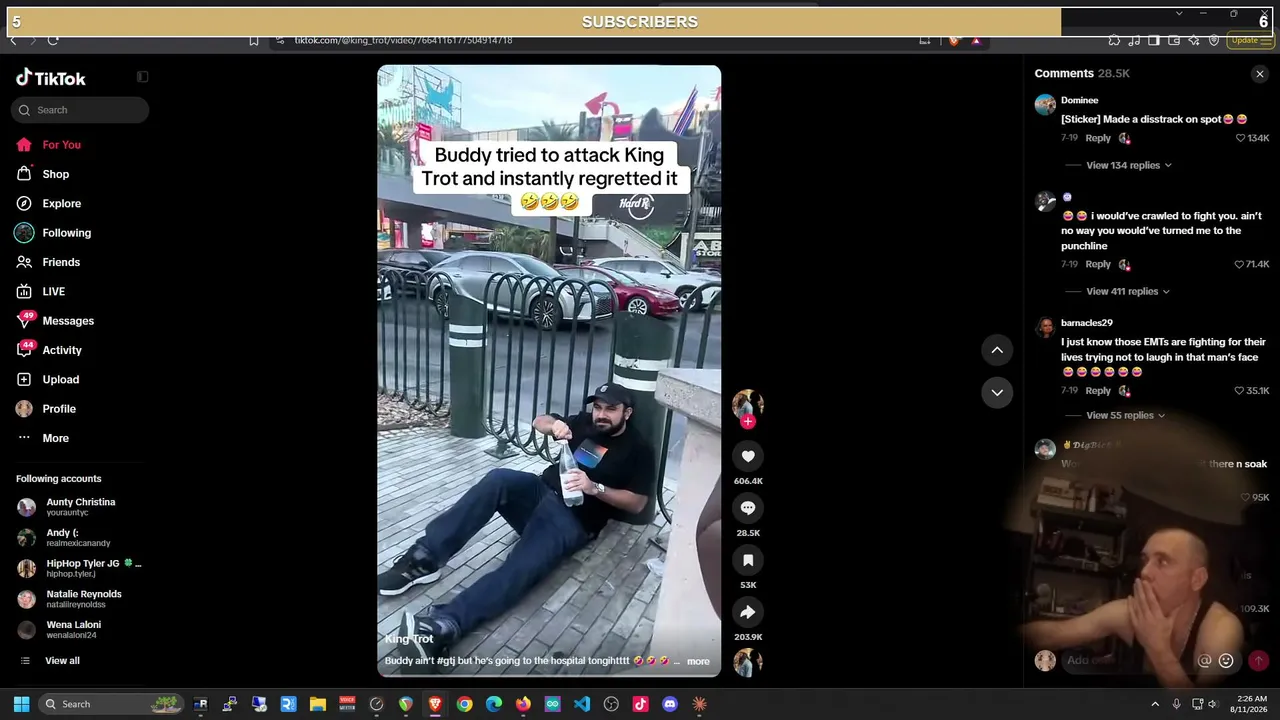Expand View 55 replies
This screenshot has width=1280, height=720.
(x=1126, y=415)
